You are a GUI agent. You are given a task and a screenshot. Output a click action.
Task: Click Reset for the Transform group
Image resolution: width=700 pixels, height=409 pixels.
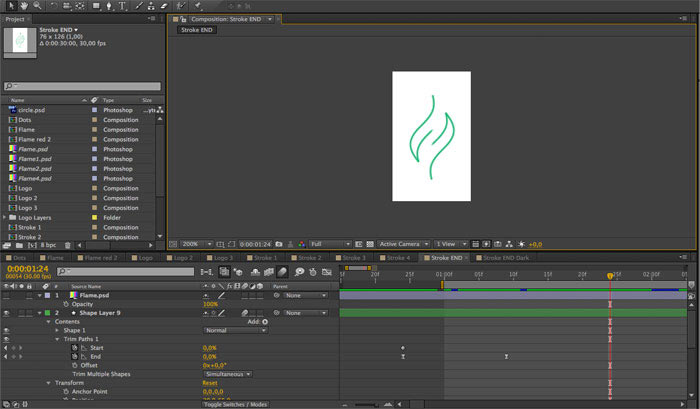click(x=210, y=383)
